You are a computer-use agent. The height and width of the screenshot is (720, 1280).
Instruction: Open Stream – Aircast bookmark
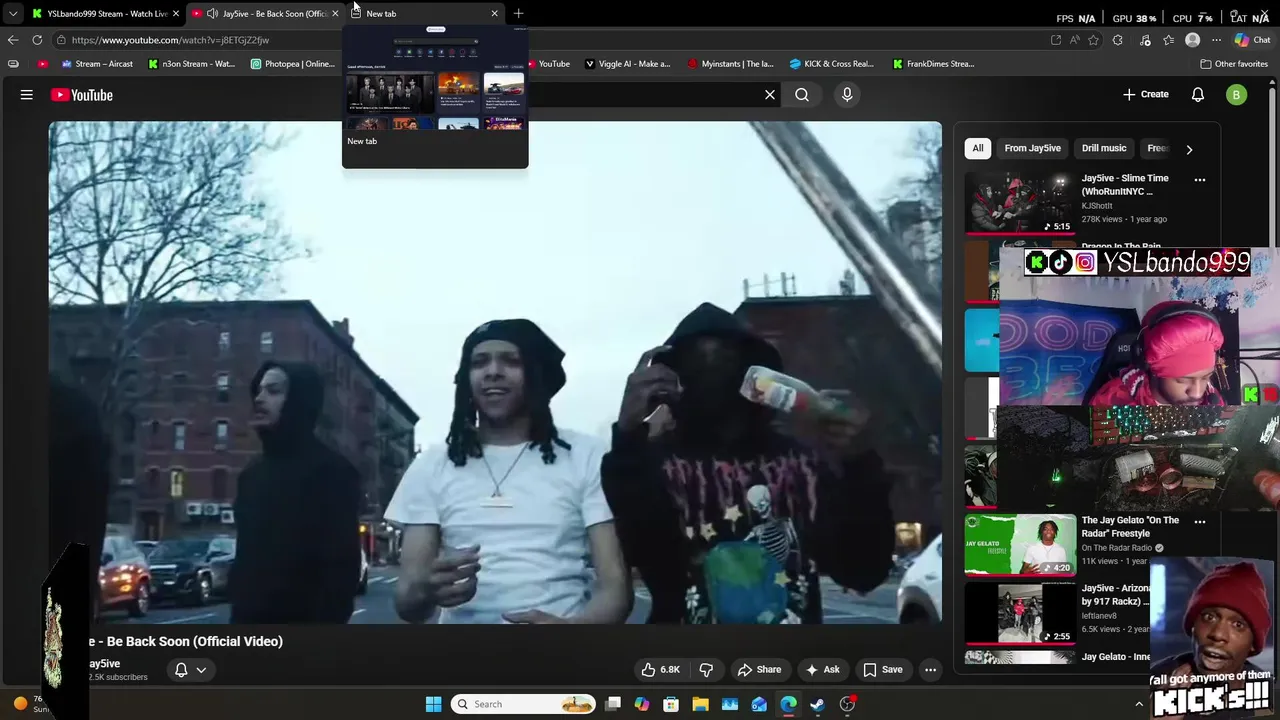coord(97,64)
